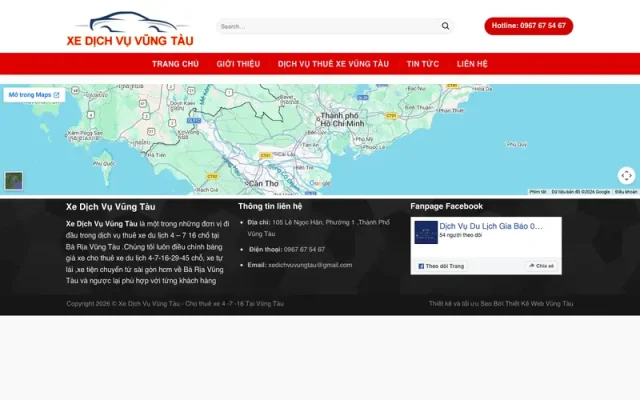Open Dịch Vụ Thuê Xe Vũng Tàu menu
This screenshot has width=640, height=400.
tap(333, 64)
